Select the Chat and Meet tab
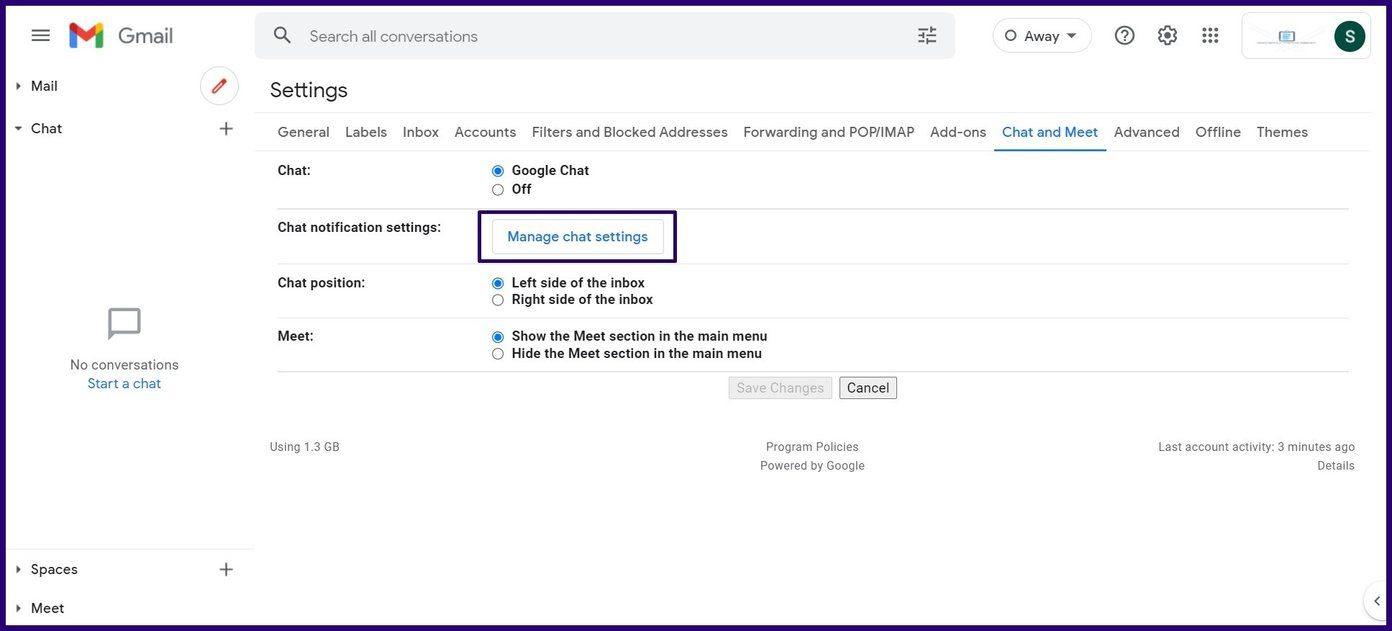 (1050, 132)
